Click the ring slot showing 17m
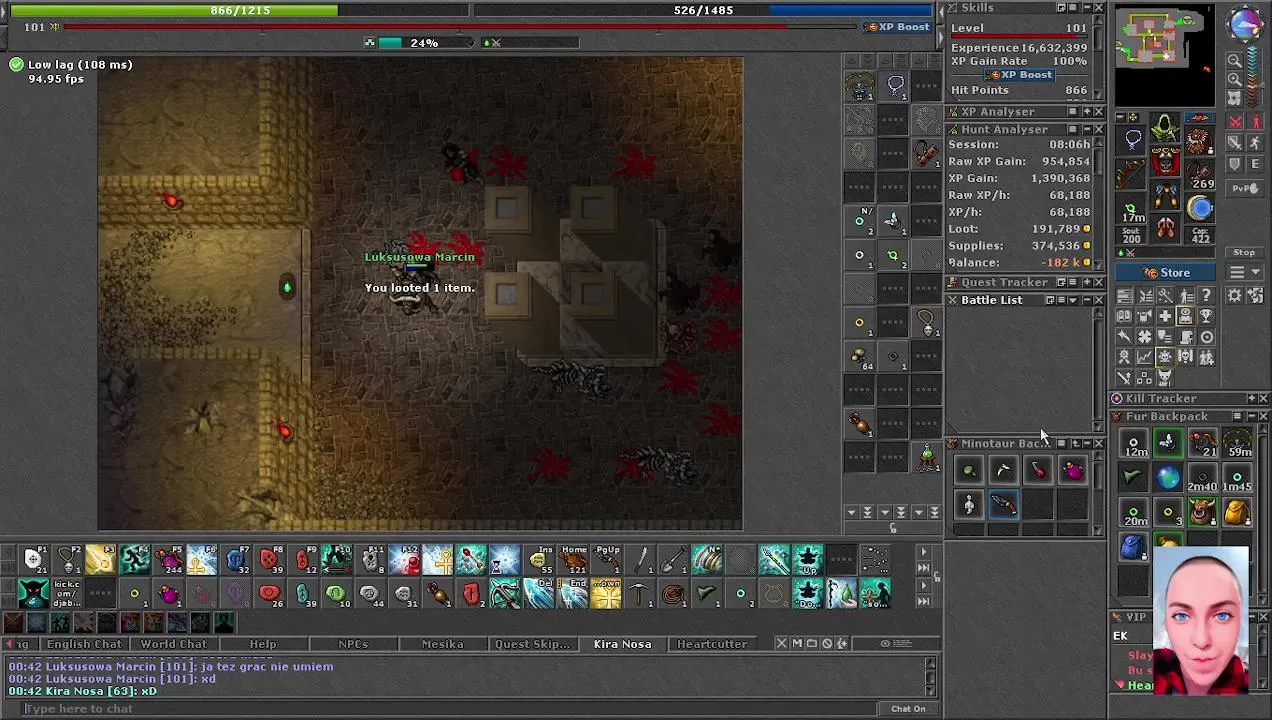Image resolution: width=1272 pixels, height=720 pixels. (x=1131, y=208)
